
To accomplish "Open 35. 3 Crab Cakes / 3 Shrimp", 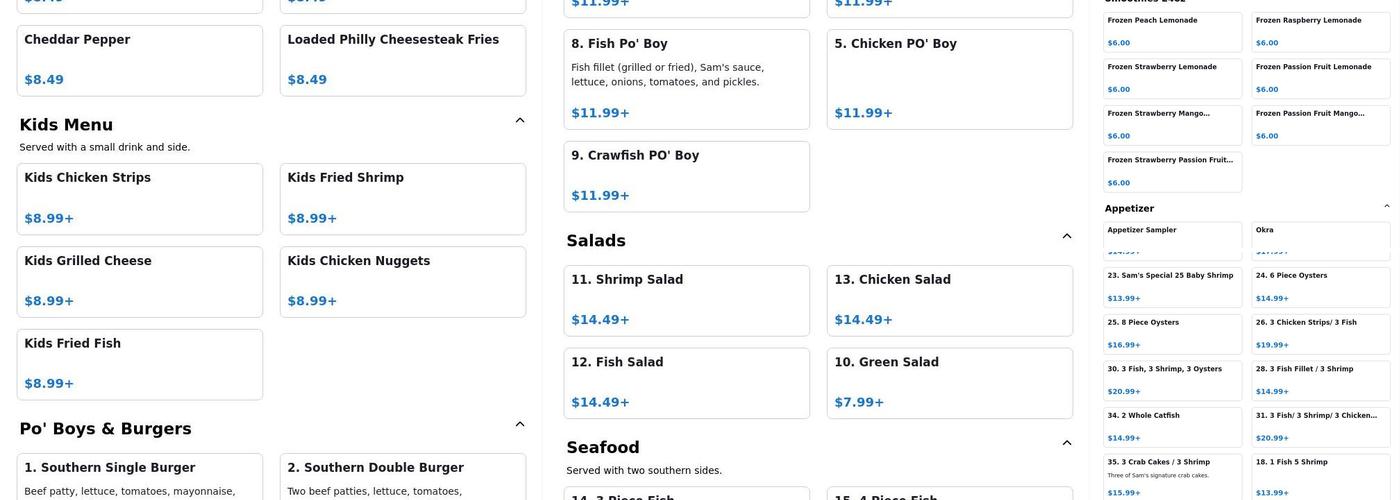I will tap(1173, 476).
